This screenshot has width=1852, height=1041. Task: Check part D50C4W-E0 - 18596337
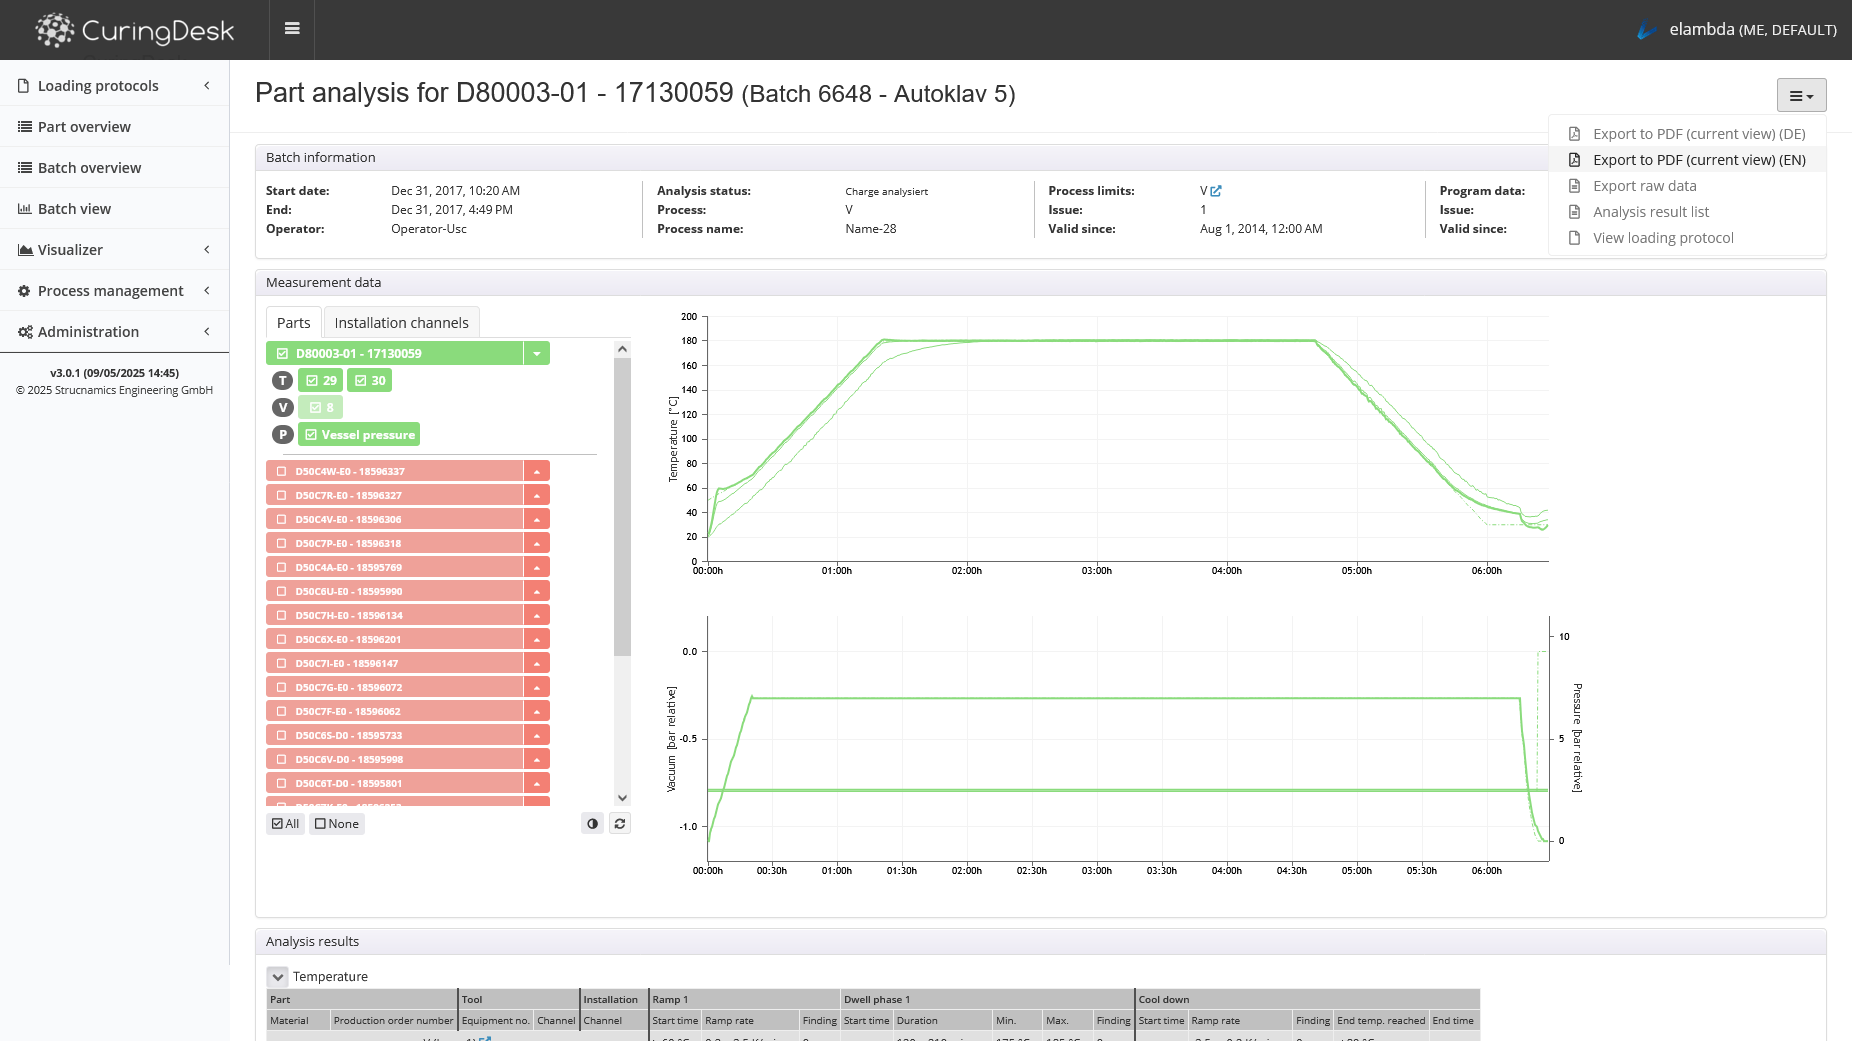pos(282,472)
